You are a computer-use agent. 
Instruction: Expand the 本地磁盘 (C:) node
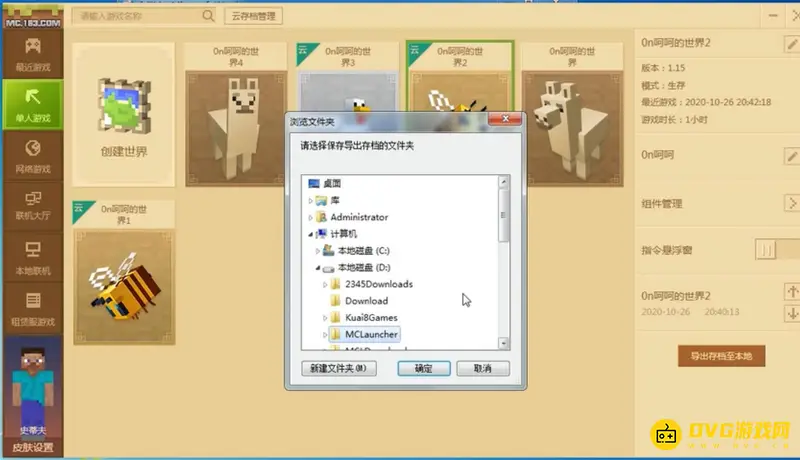(x=318, y=251)
